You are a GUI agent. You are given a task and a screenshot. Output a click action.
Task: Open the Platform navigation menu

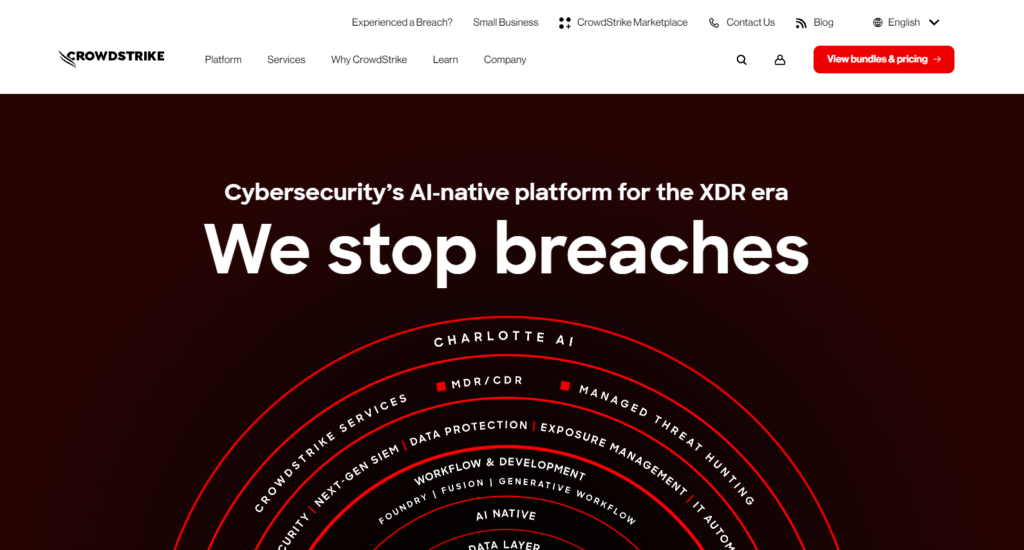pyautogui.click(x=223, y=60)
